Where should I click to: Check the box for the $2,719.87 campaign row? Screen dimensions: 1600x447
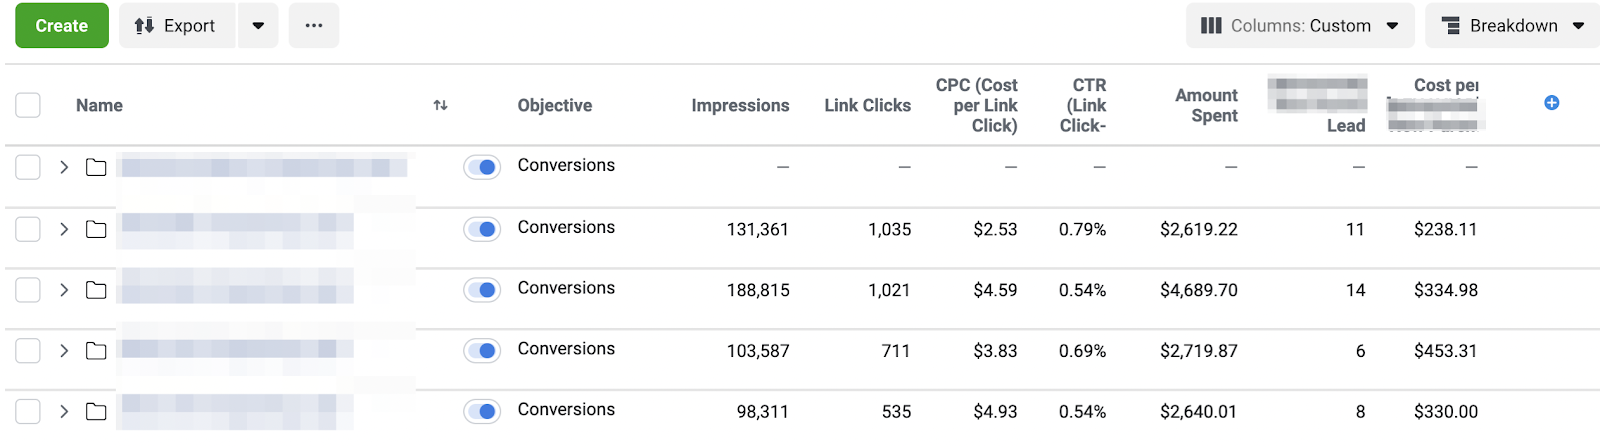pyautogui.click(x=28, y=351)
